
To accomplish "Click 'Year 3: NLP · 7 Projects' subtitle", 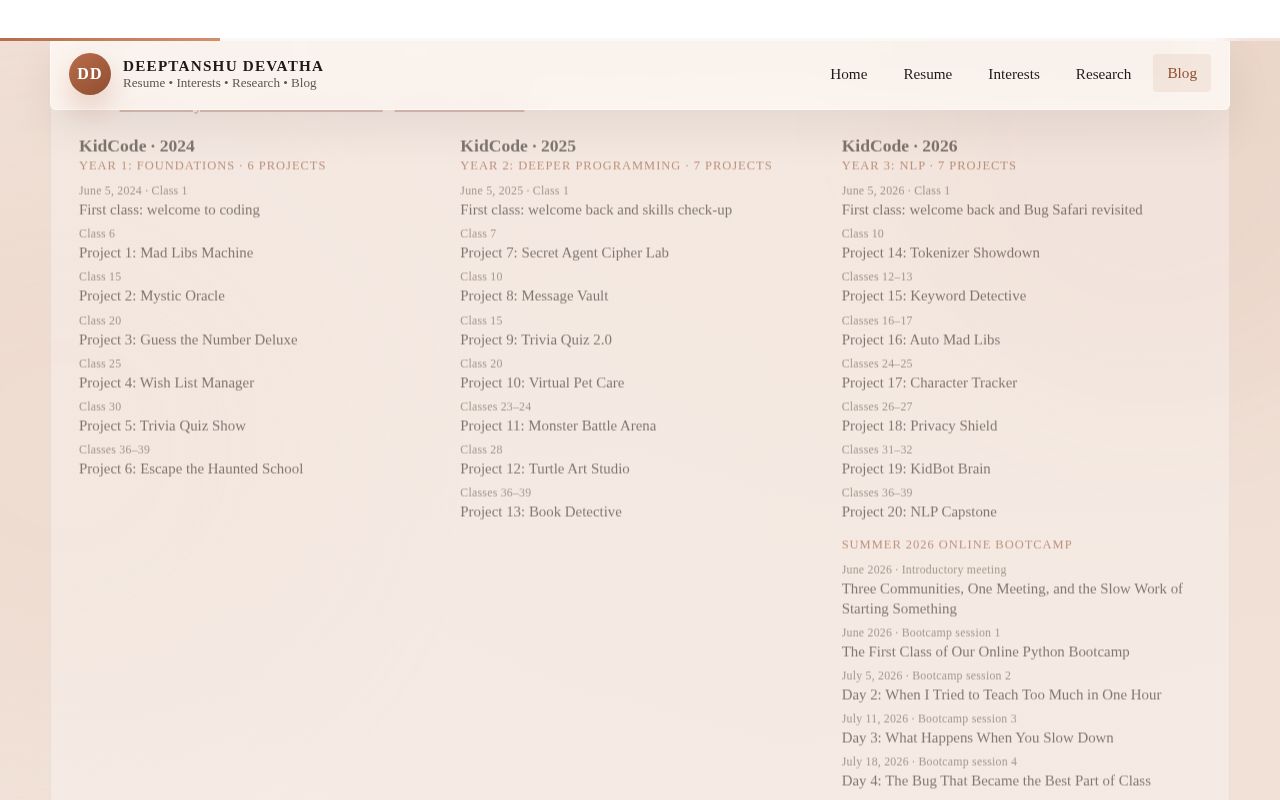I will (929, 166).
